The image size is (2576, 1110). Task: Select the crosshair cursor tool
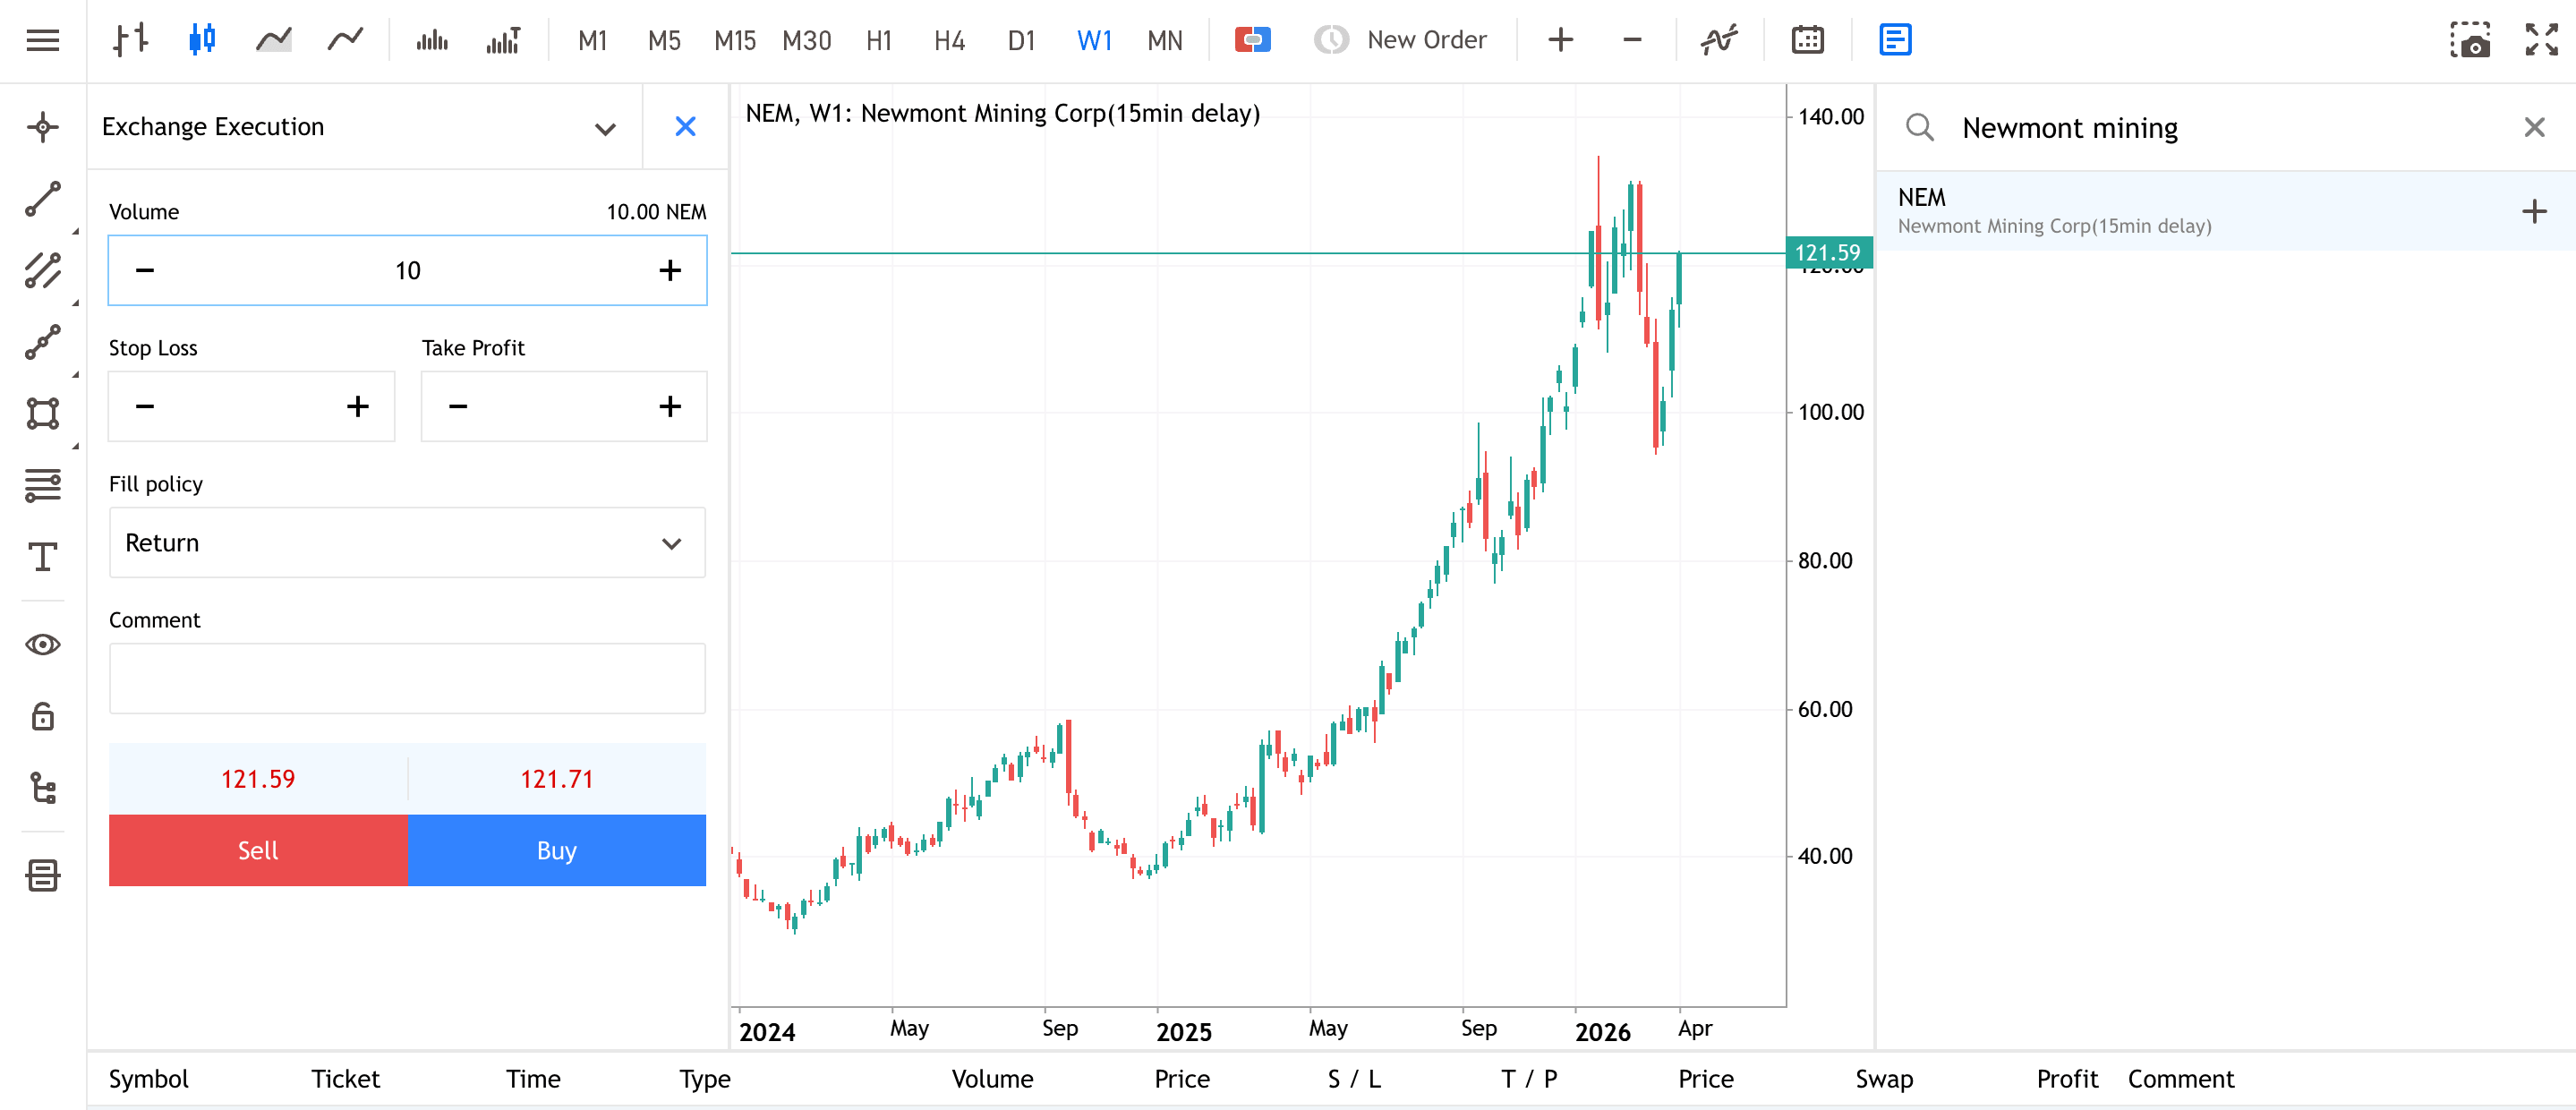click(x=43, y=127)
